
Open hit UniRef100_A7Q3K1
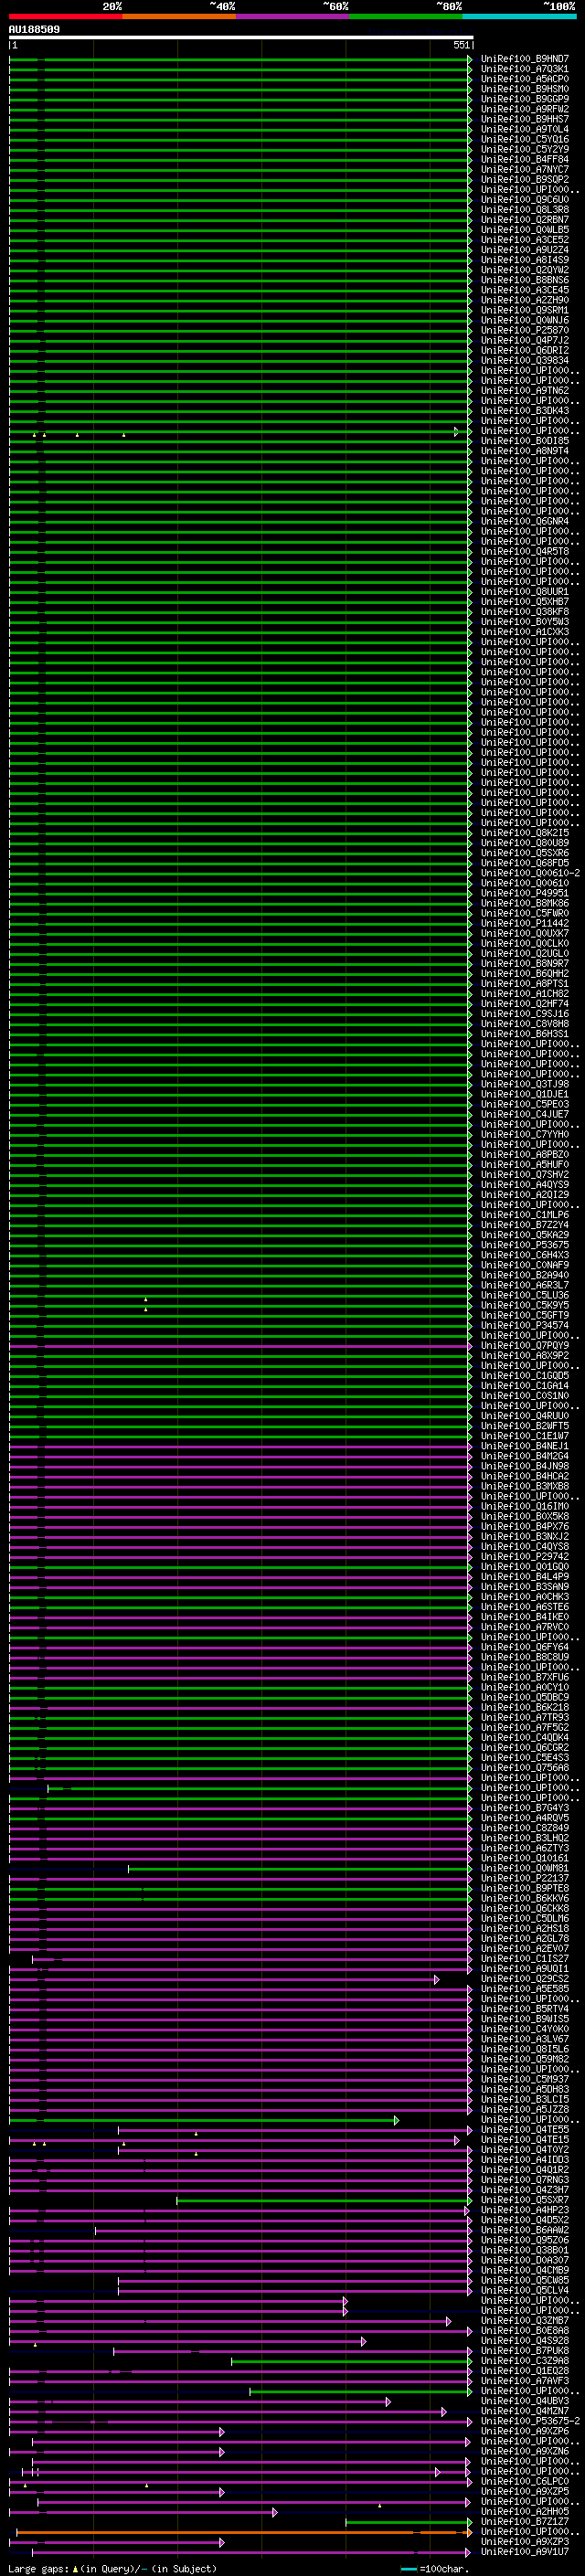[524, 69]
